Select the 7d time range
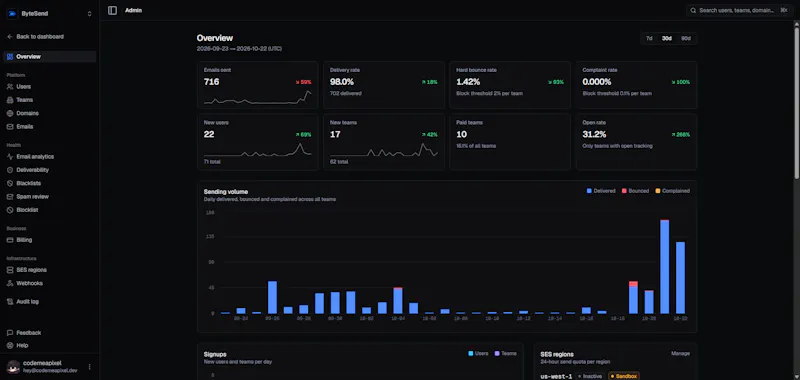The width and height of the screenshot is (800, 380). pos(649,38)
